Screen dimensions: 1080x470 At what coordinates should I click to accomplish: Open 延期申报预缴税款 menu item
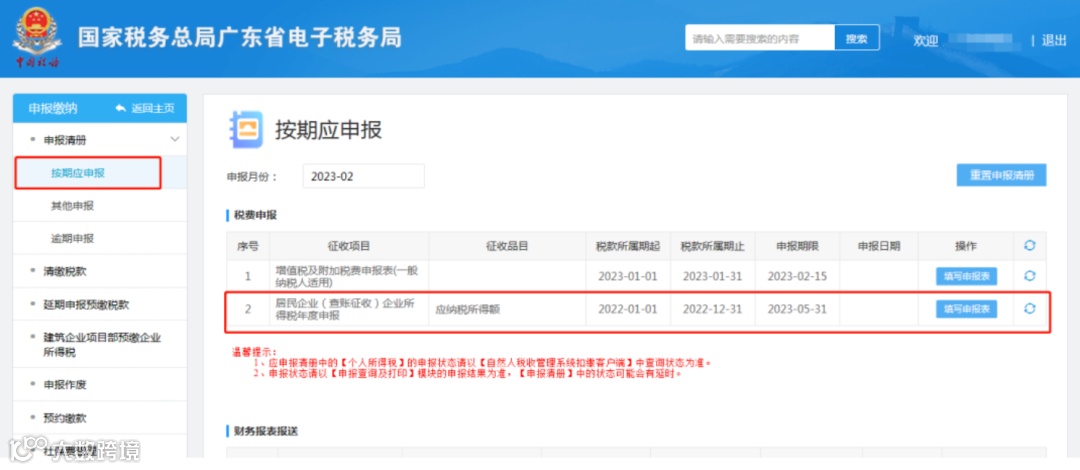[86, 304]
